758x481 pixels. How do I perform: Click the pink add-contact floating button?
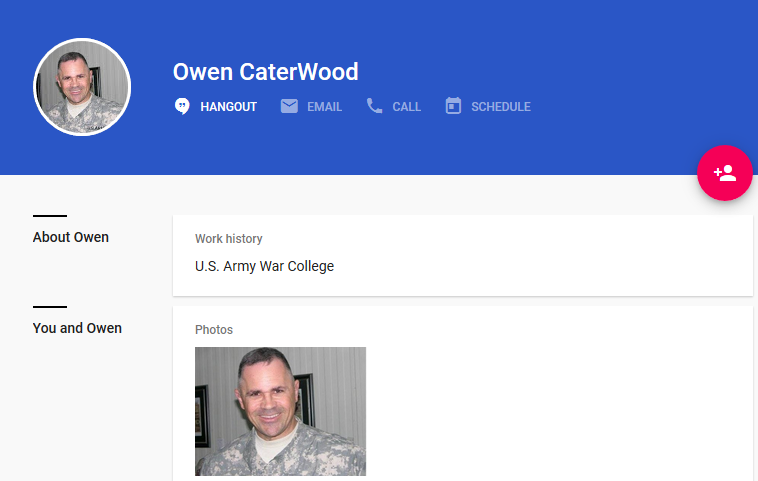pyautogui.click(x=725, y=173)
